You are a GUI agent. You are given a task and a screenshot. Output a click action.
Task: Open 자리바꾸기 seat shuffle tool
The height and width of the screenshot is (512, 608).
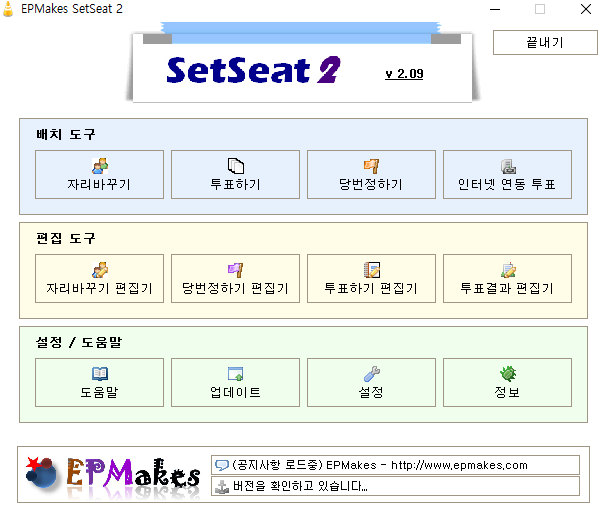99,175
